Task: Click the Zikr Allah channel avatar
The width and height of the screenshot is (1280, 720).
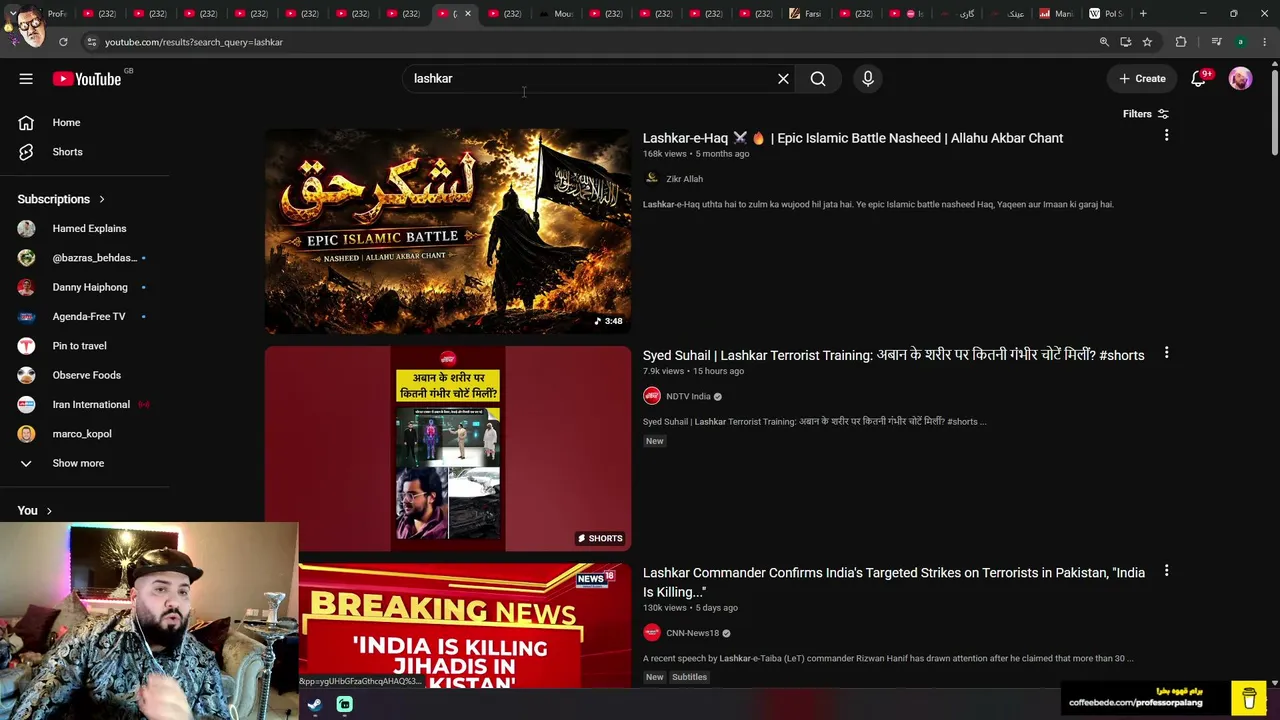Action: (652, 178)
